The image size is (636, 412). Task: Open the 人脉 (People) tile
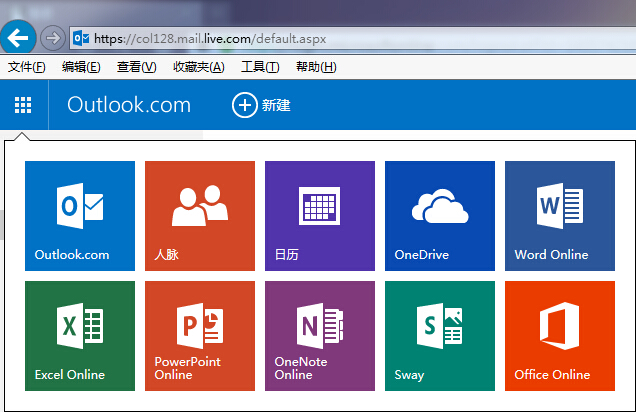[x=199, y=215]
